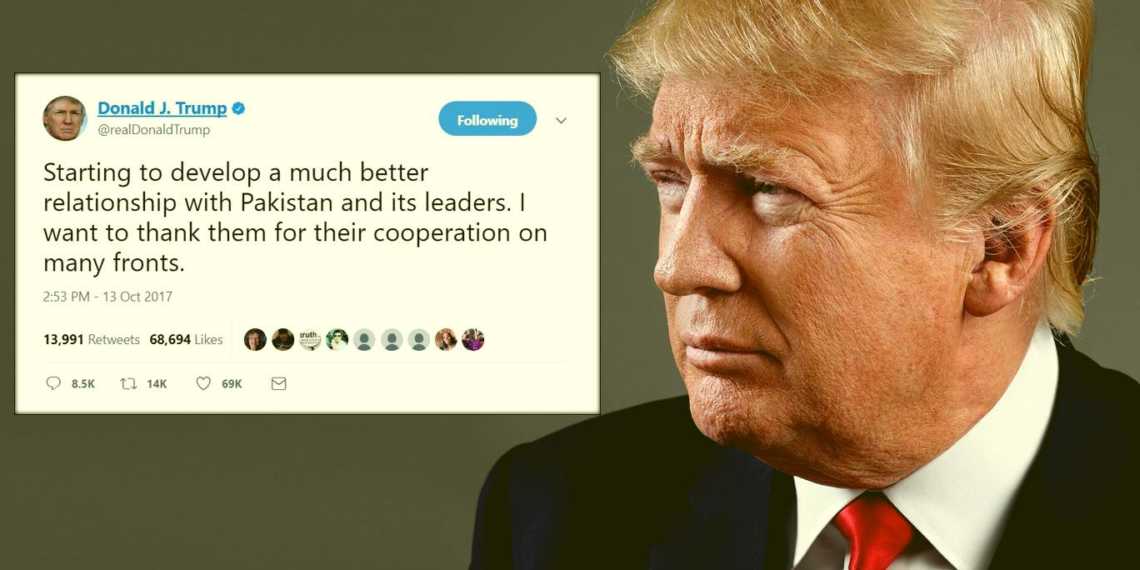This screenshot has height=570, width=1140.
Task: Click the @realDonaldTrump handle
Action: tap(153, 130)
